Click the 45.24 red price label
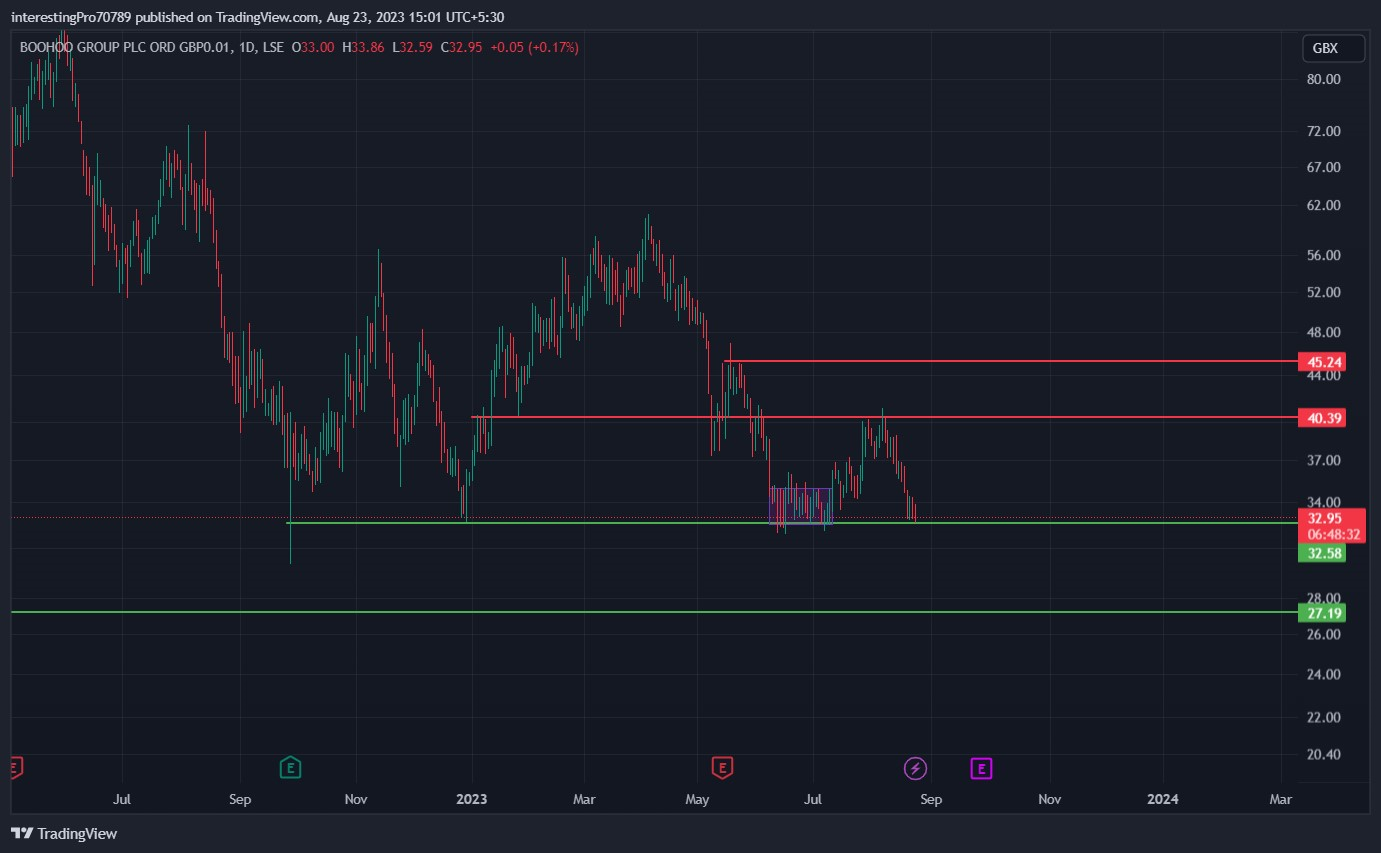 tap(1321, 361)
